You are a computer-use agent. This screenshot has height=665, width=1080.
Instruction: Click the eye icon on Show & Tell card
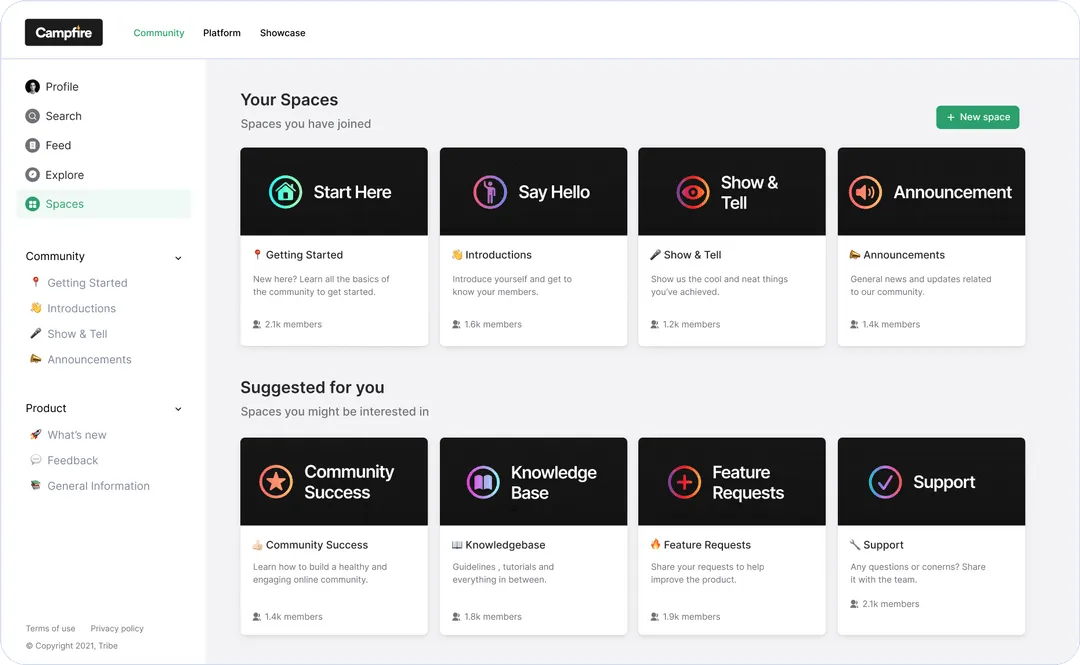pos(693,192)
